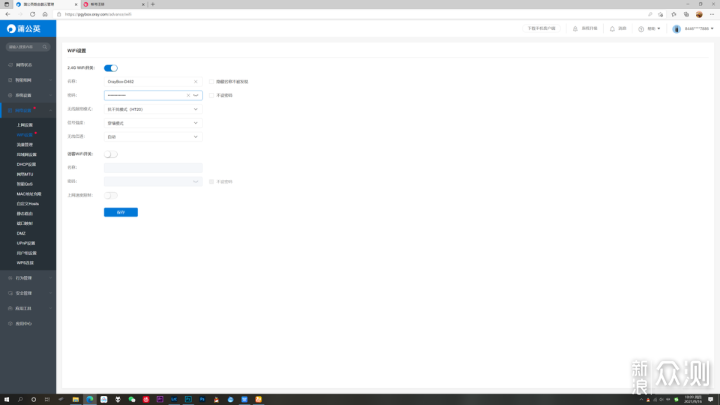Check the no password checkbox for 2.4G WiFi

(x=211, y=96)
